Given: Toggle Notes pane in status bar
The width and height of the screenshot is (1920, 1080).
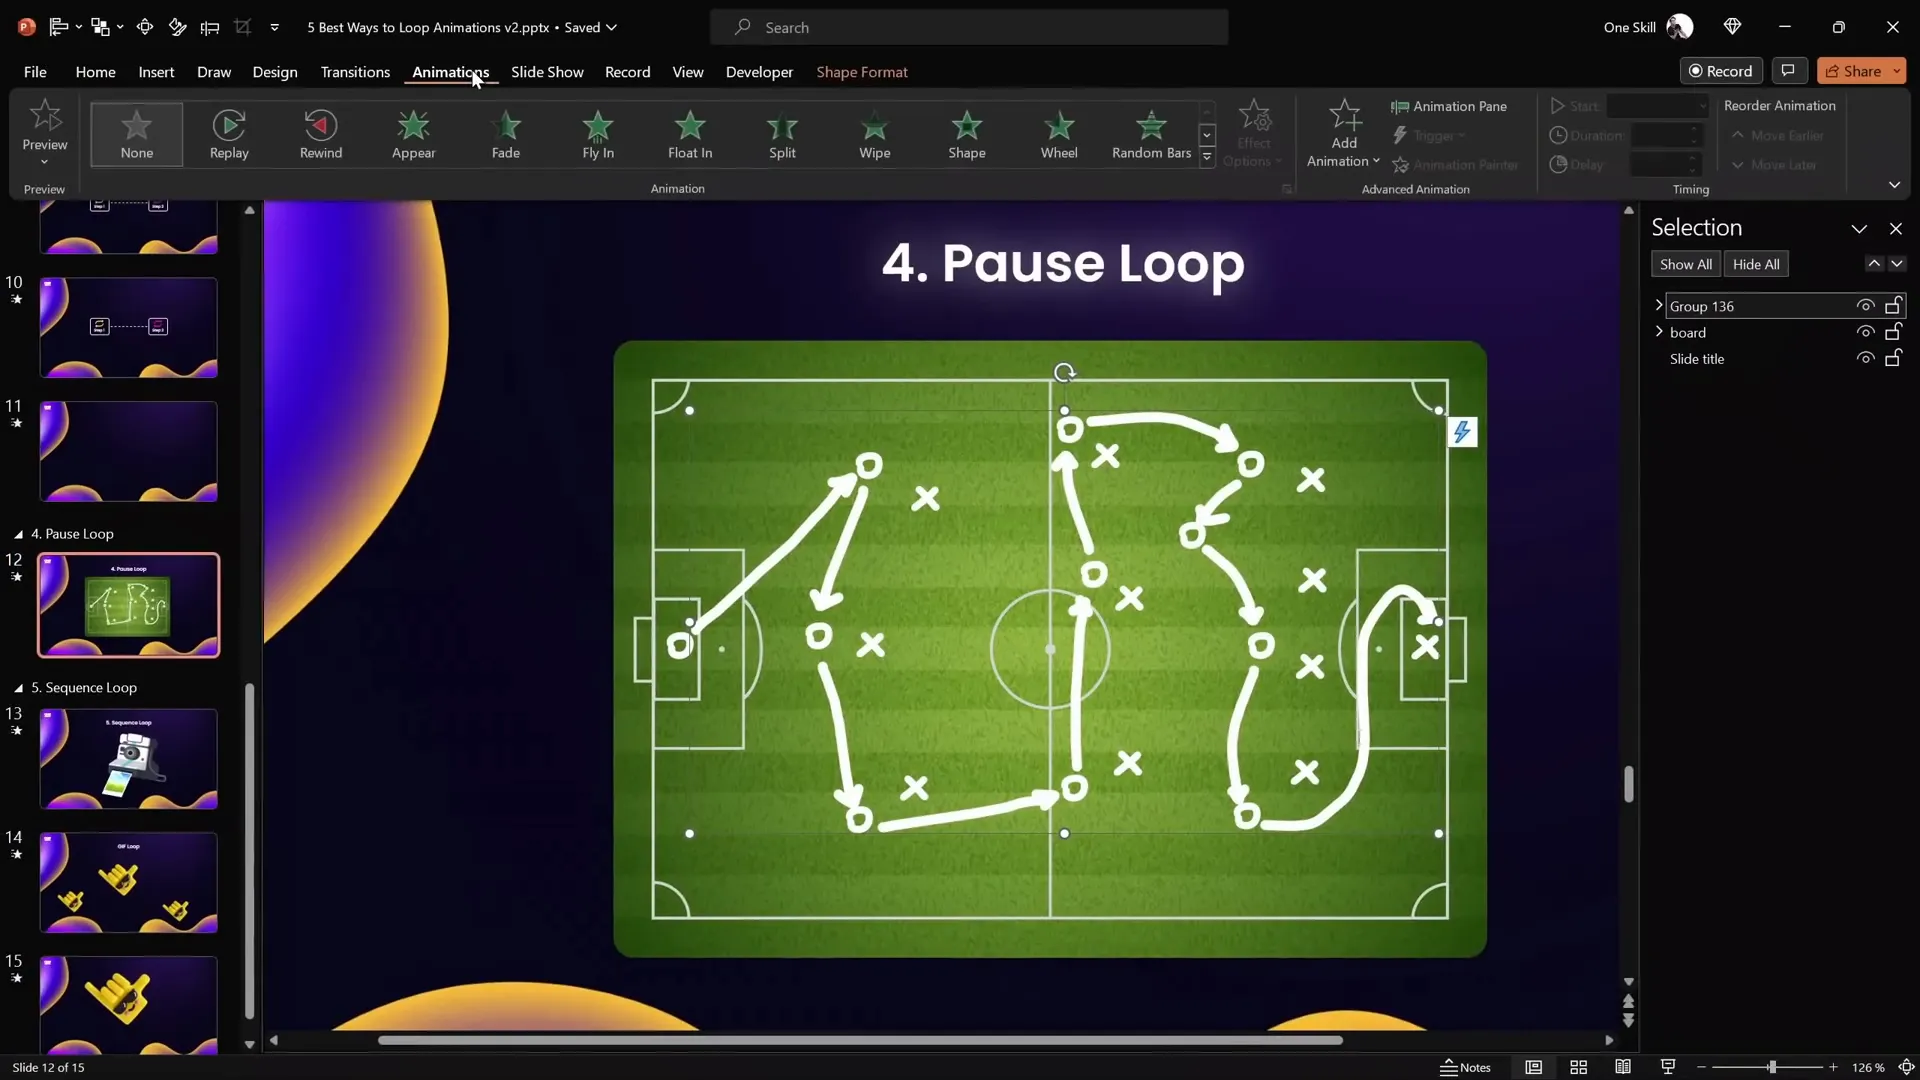Looking at the screenshot, I should click(1466, 1067).
